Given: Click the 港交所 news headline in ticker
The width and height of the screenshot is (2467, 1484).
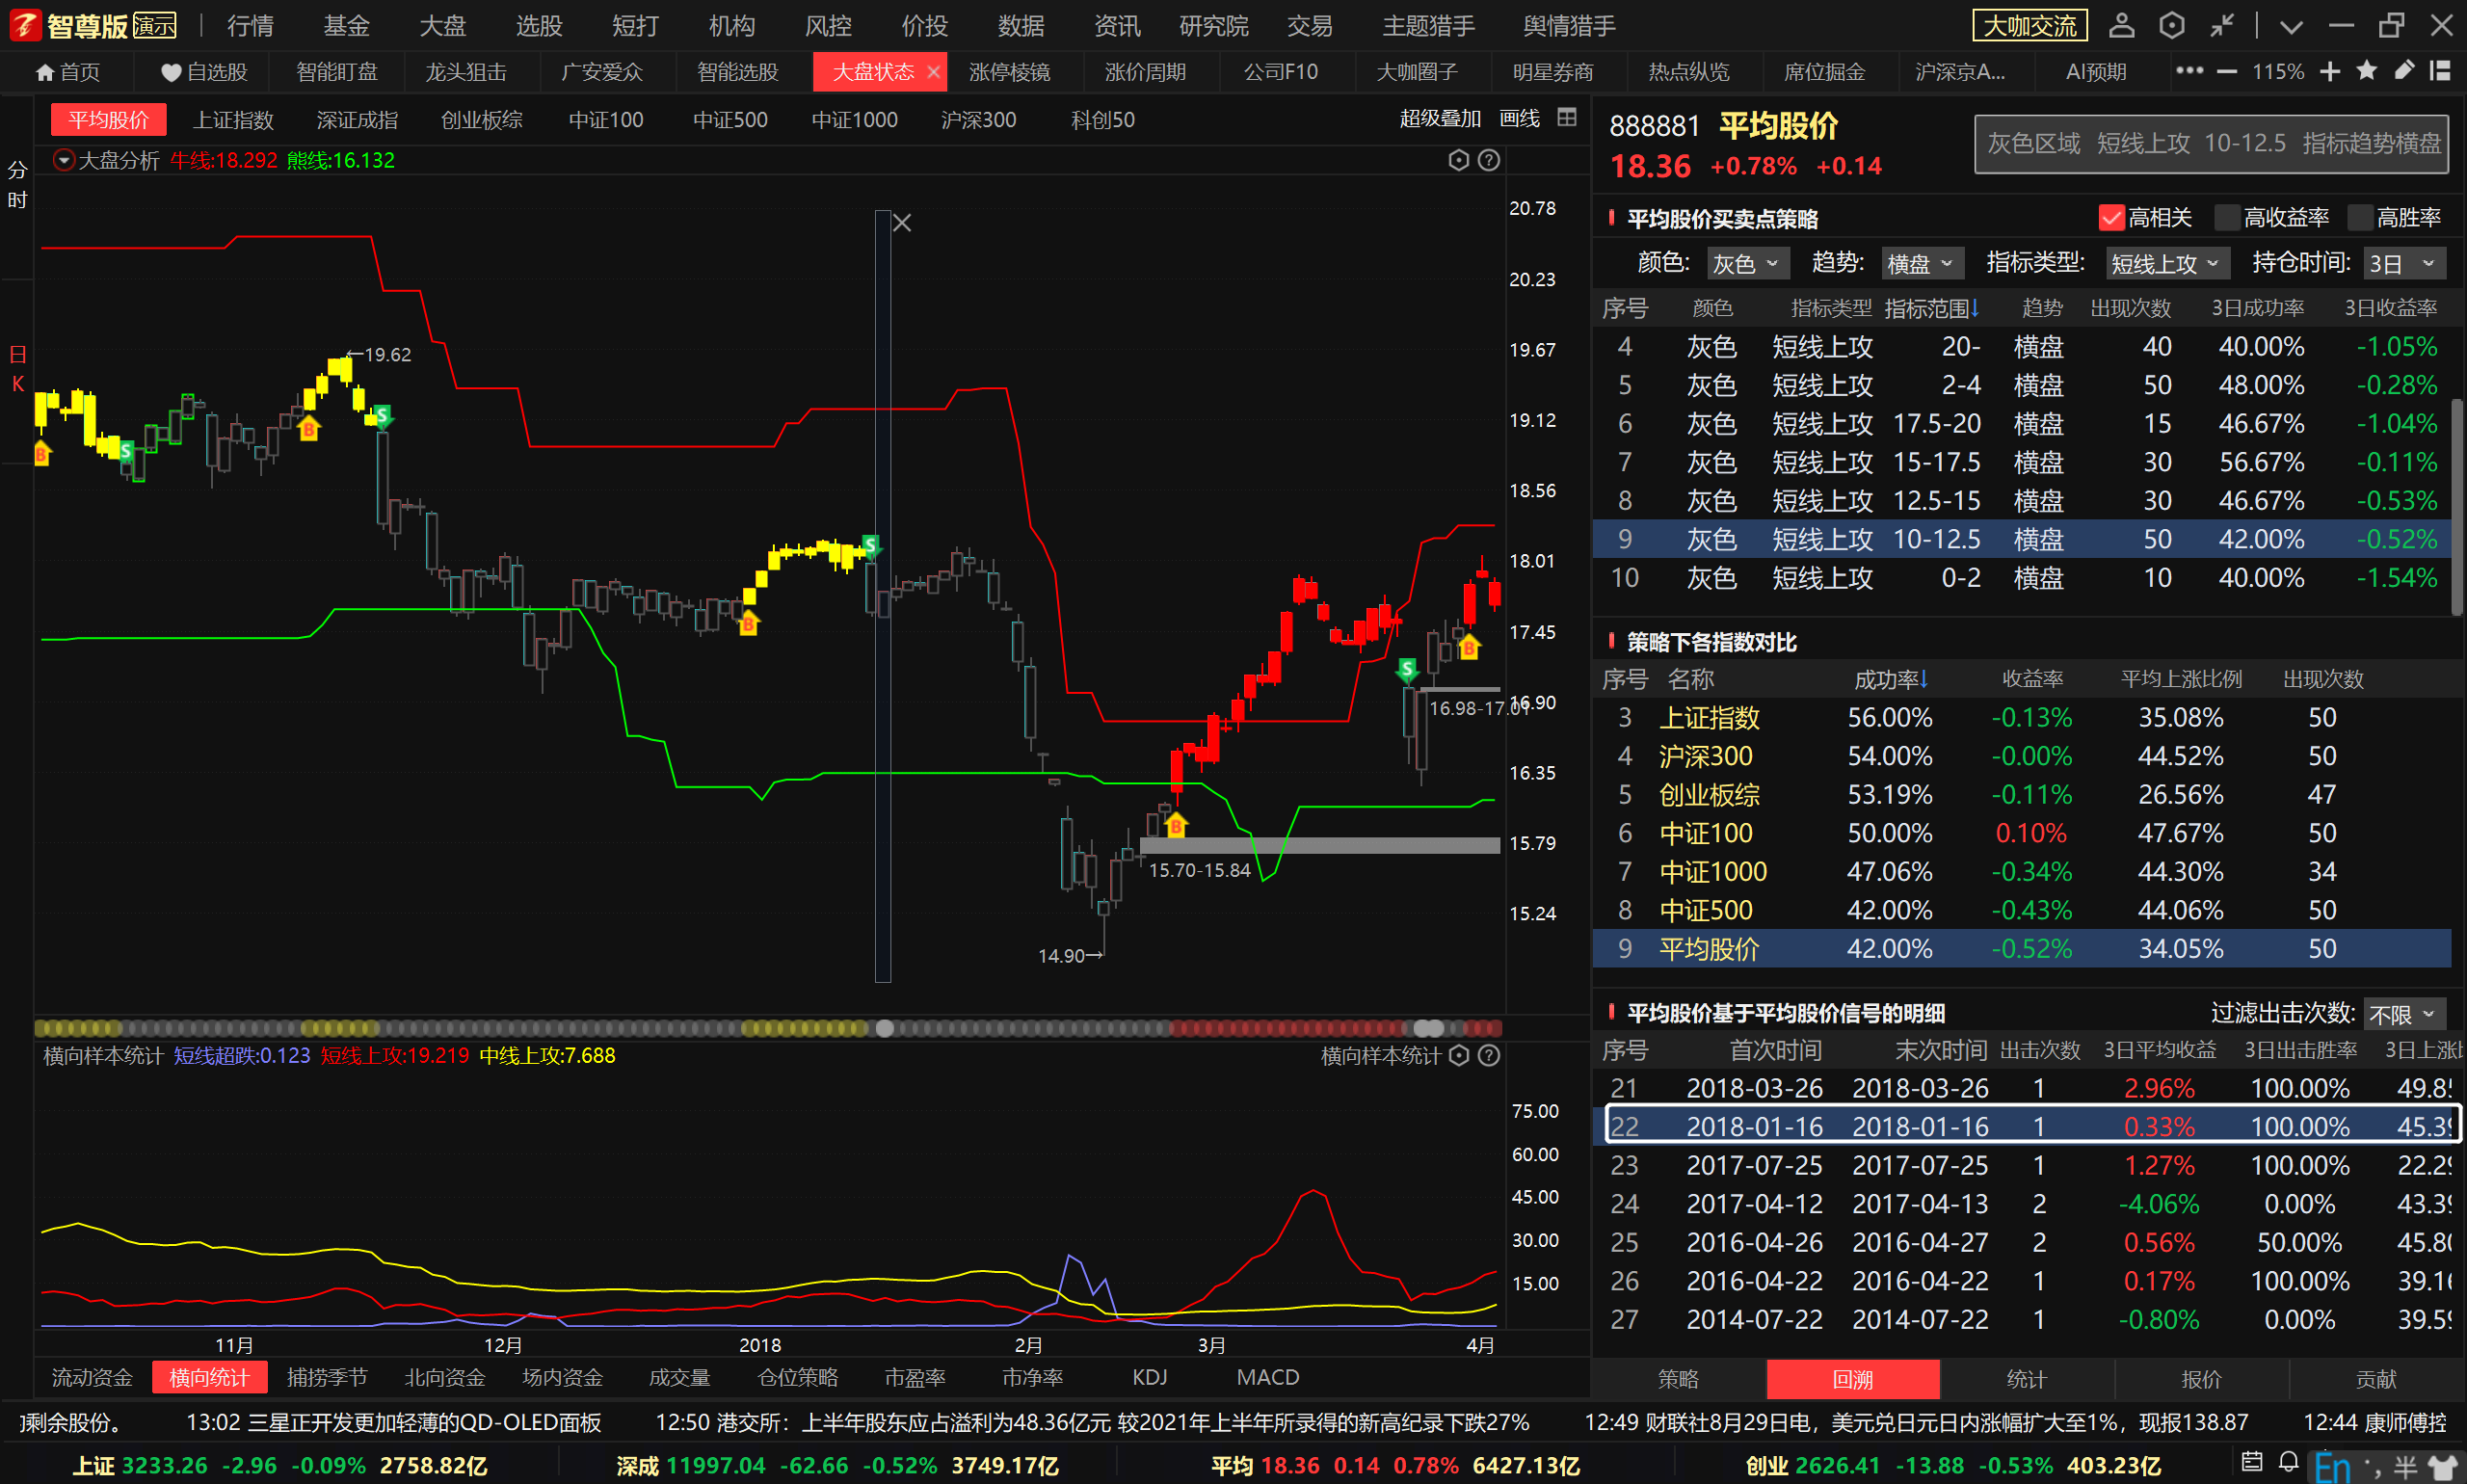Looking at the screenshot, I should click(x=1092, y=1422).
